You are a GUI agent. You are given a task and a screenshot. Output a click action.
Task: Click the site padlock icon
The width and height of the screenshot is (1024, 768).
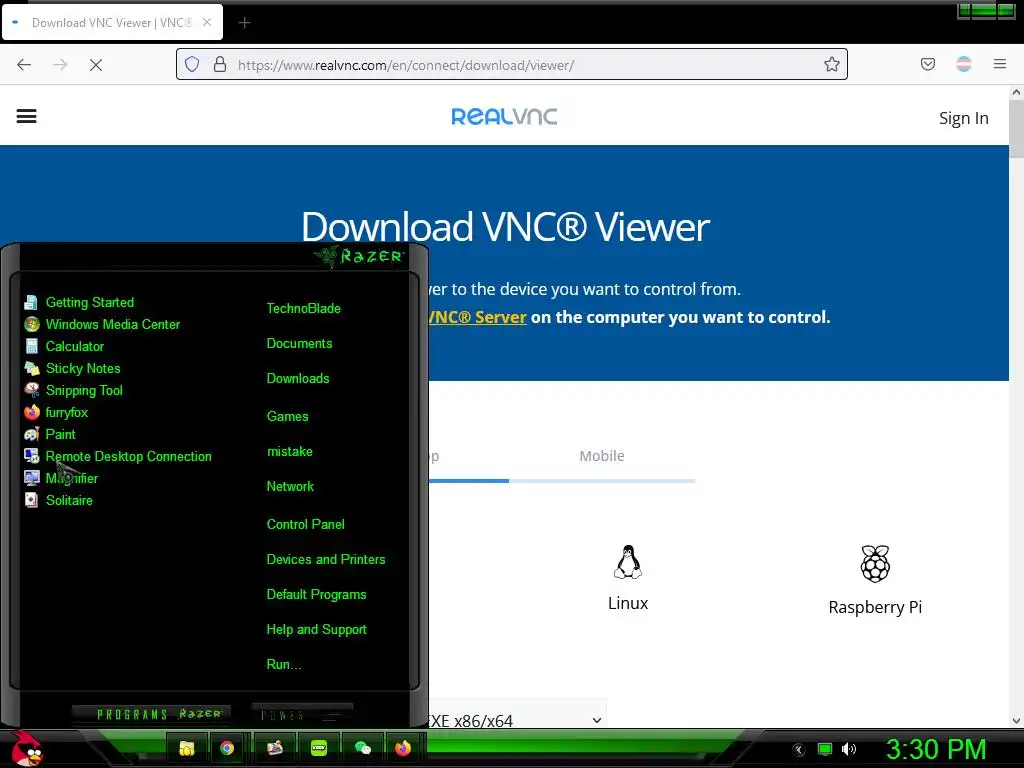pos(220,65)
